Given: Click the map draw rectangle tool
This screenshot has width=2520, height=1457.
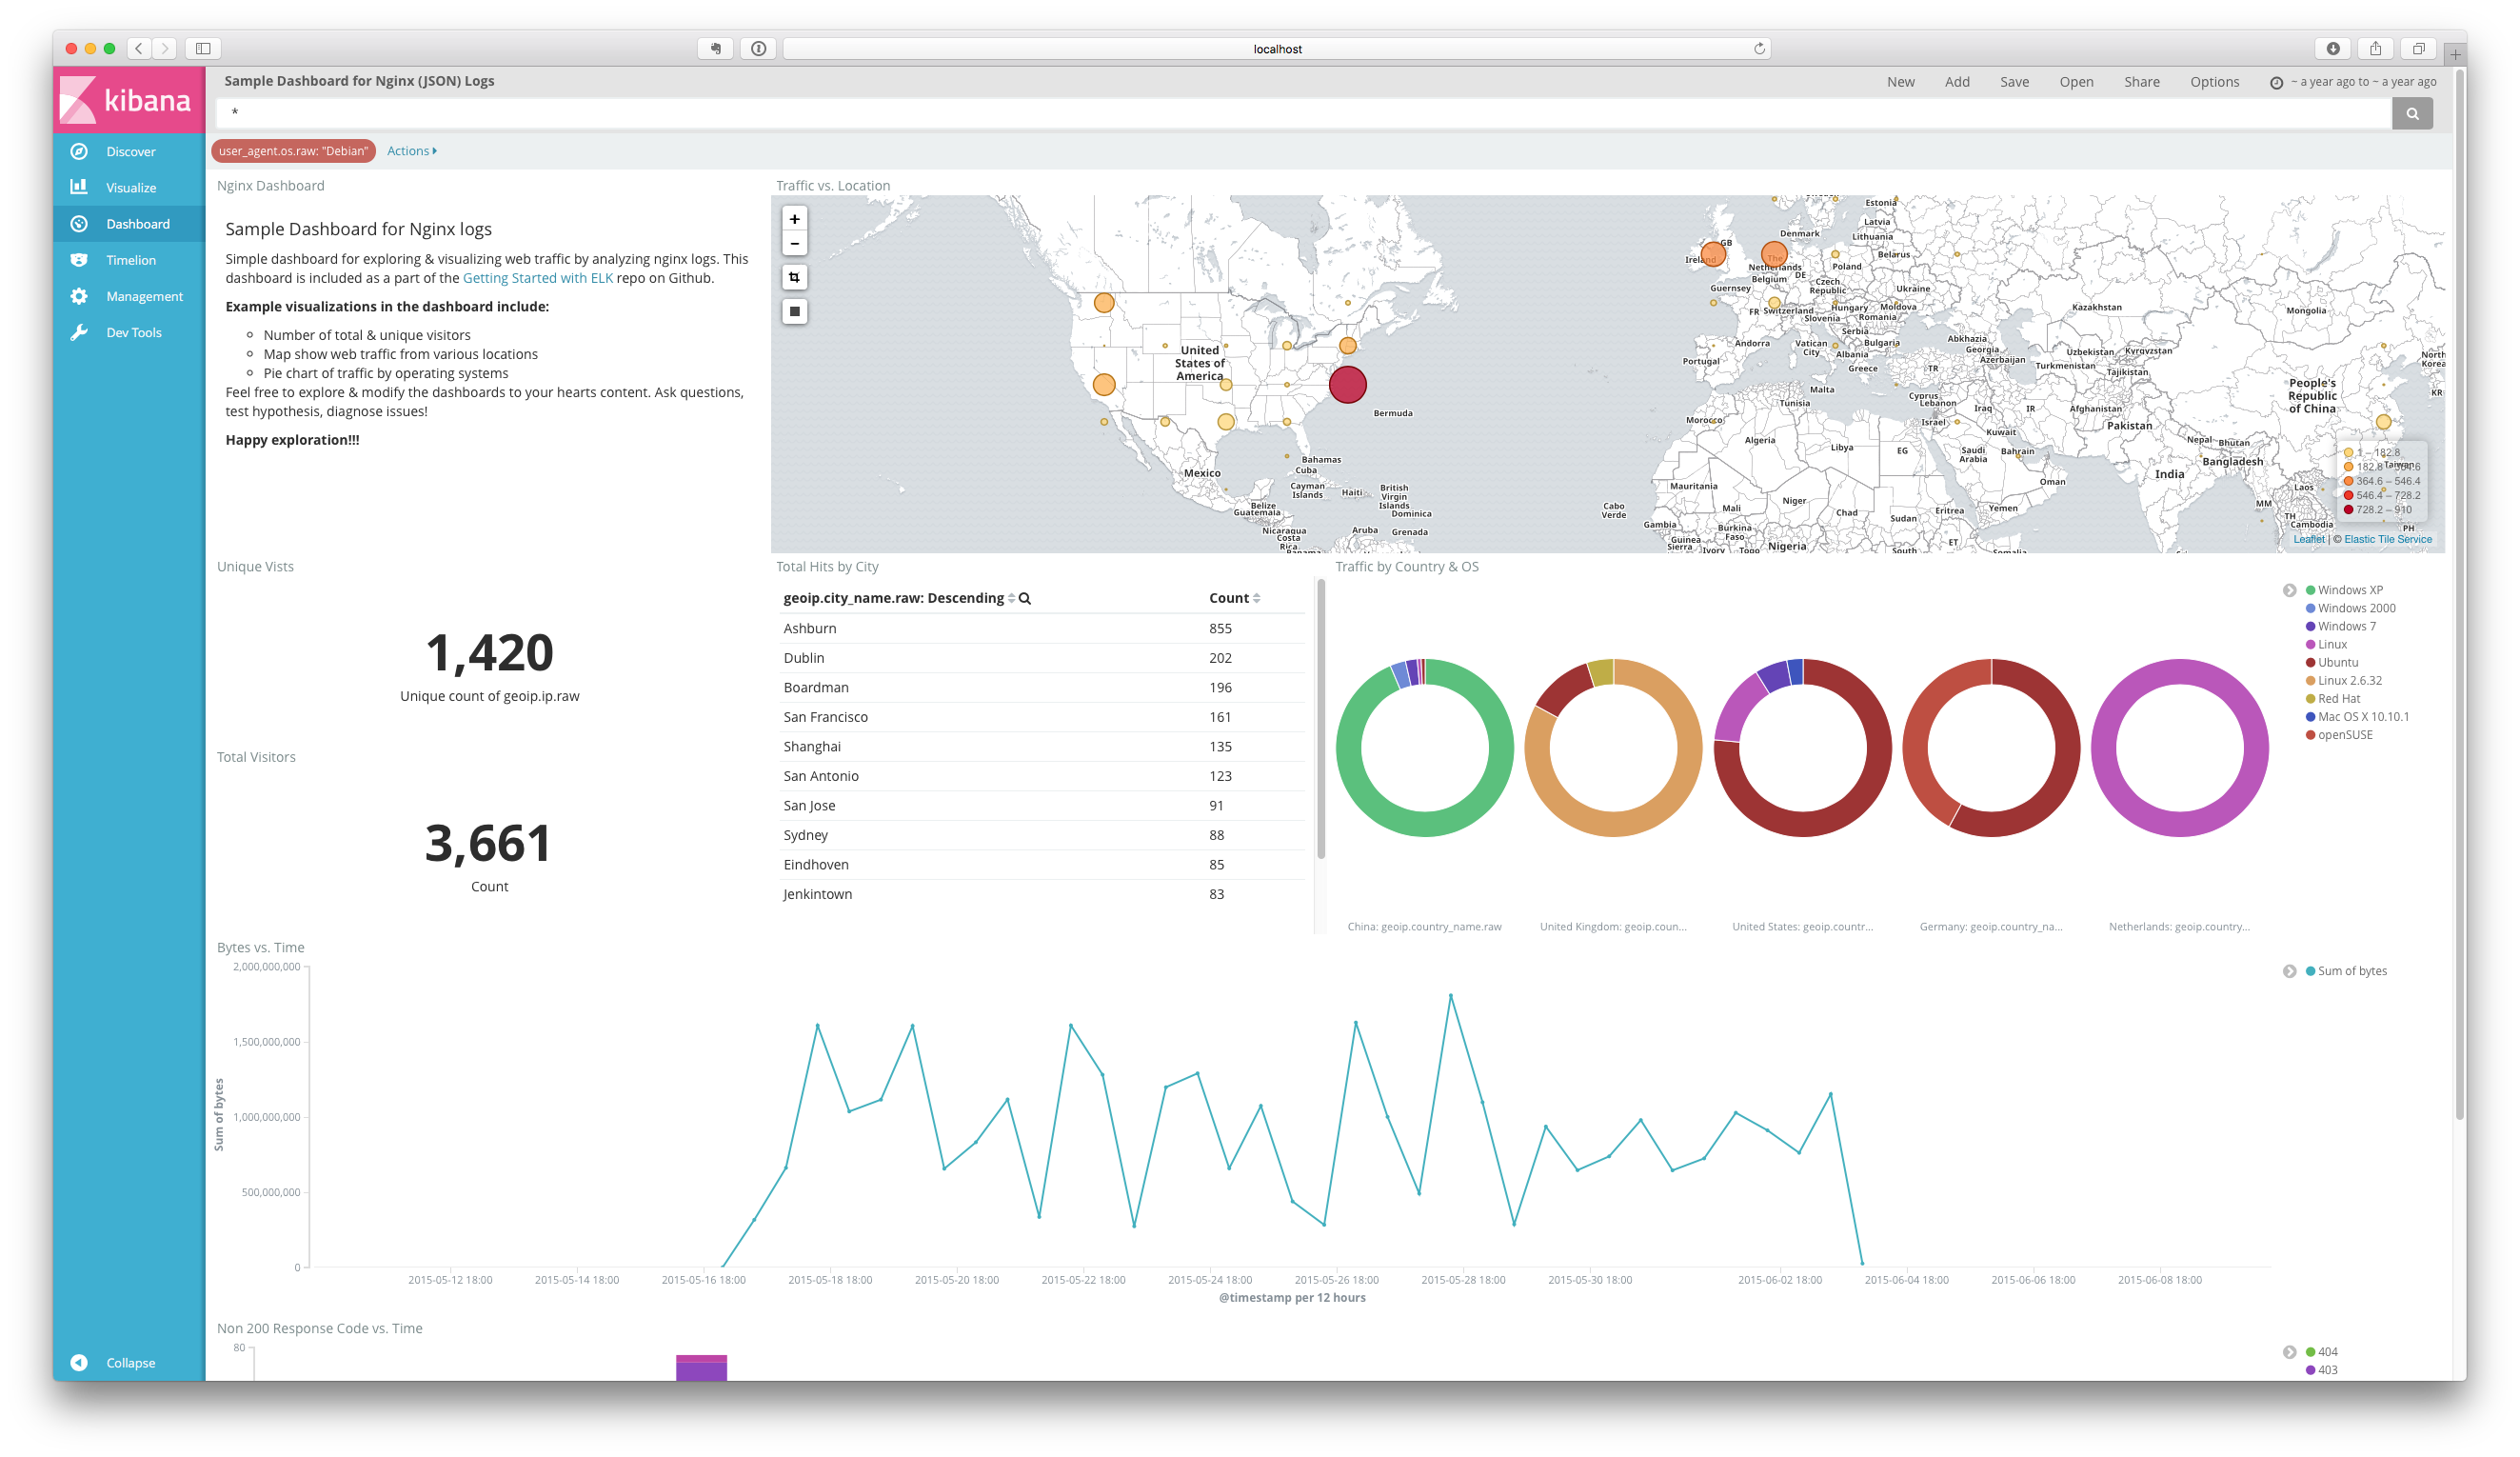Looking at the screenshot, I should pos(794,311).
